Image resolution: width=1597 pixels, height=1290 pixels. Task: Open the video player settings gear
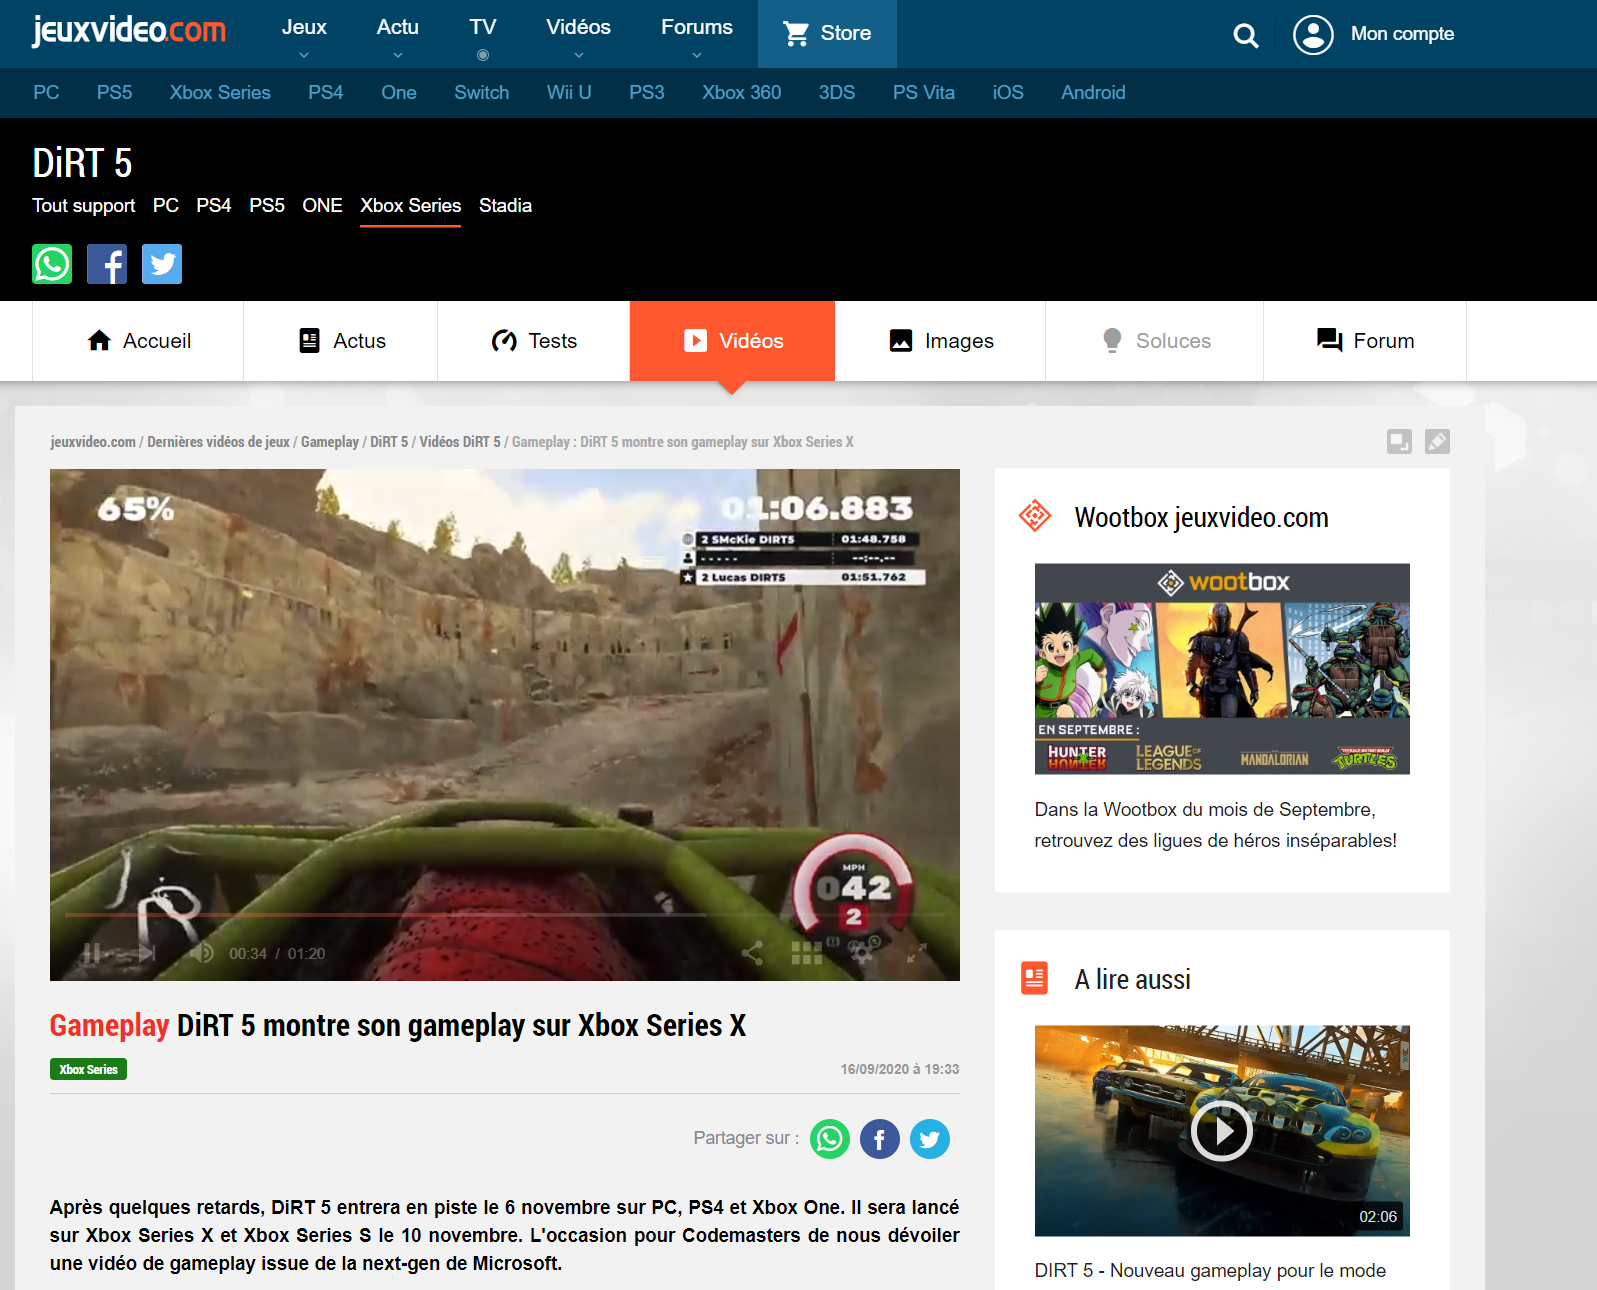862,953
